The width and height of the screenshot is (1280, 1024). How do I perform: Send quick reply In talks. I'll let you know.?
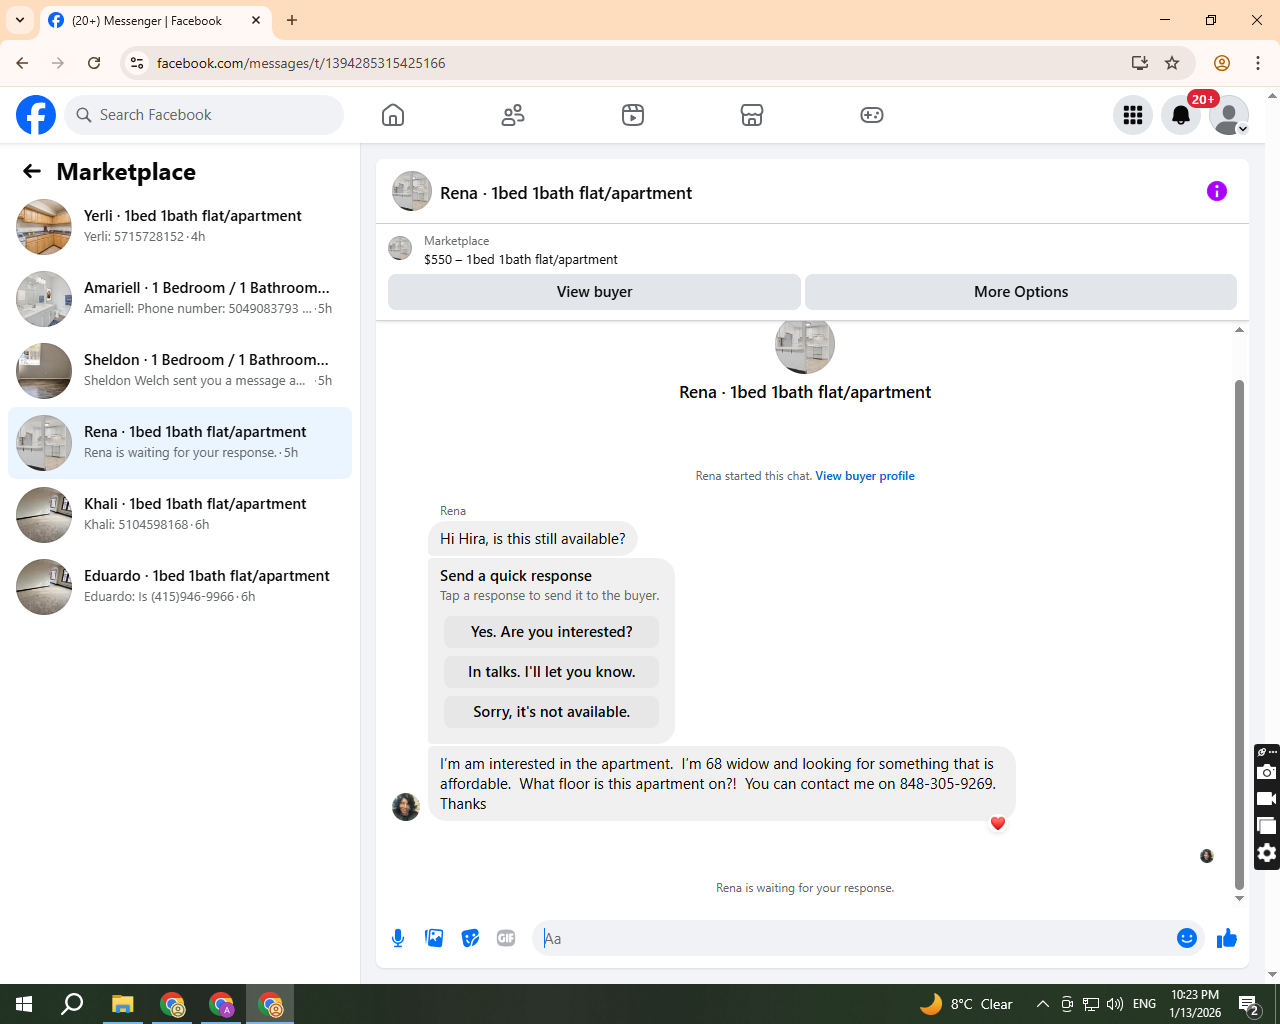[x=551, y=672]
